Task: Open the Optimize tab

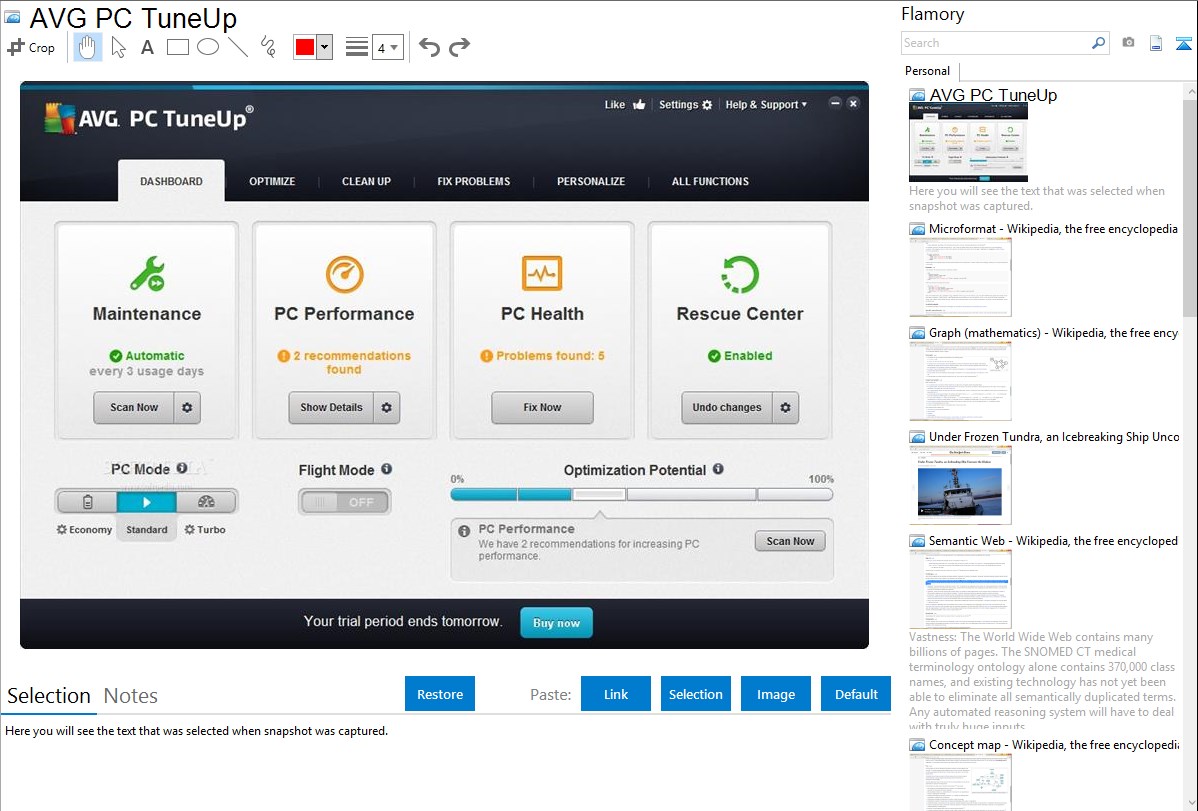Action: click(272, 181)
